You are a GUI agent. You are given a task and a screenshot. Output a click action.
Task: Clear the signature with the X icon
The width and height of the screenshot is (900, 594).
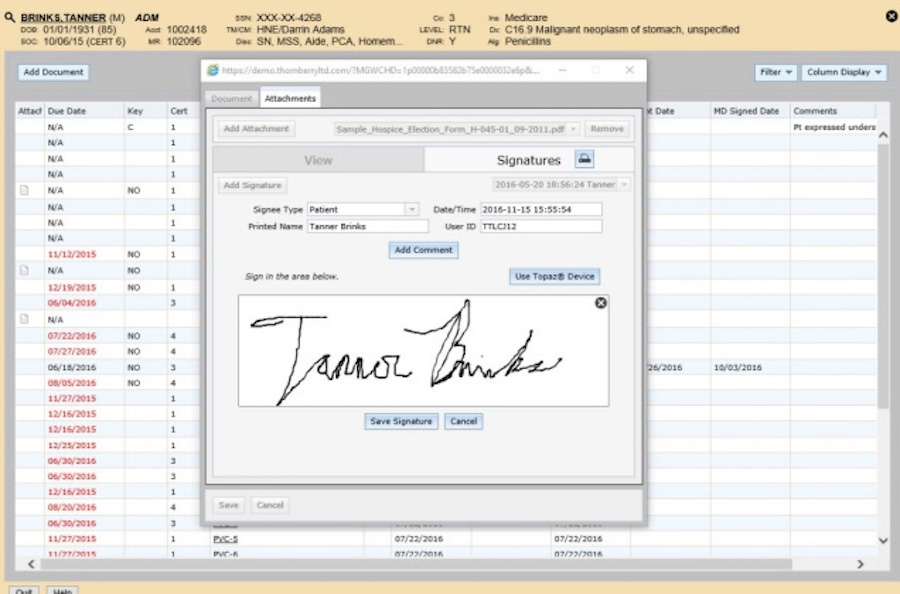(x=600, y=302)
